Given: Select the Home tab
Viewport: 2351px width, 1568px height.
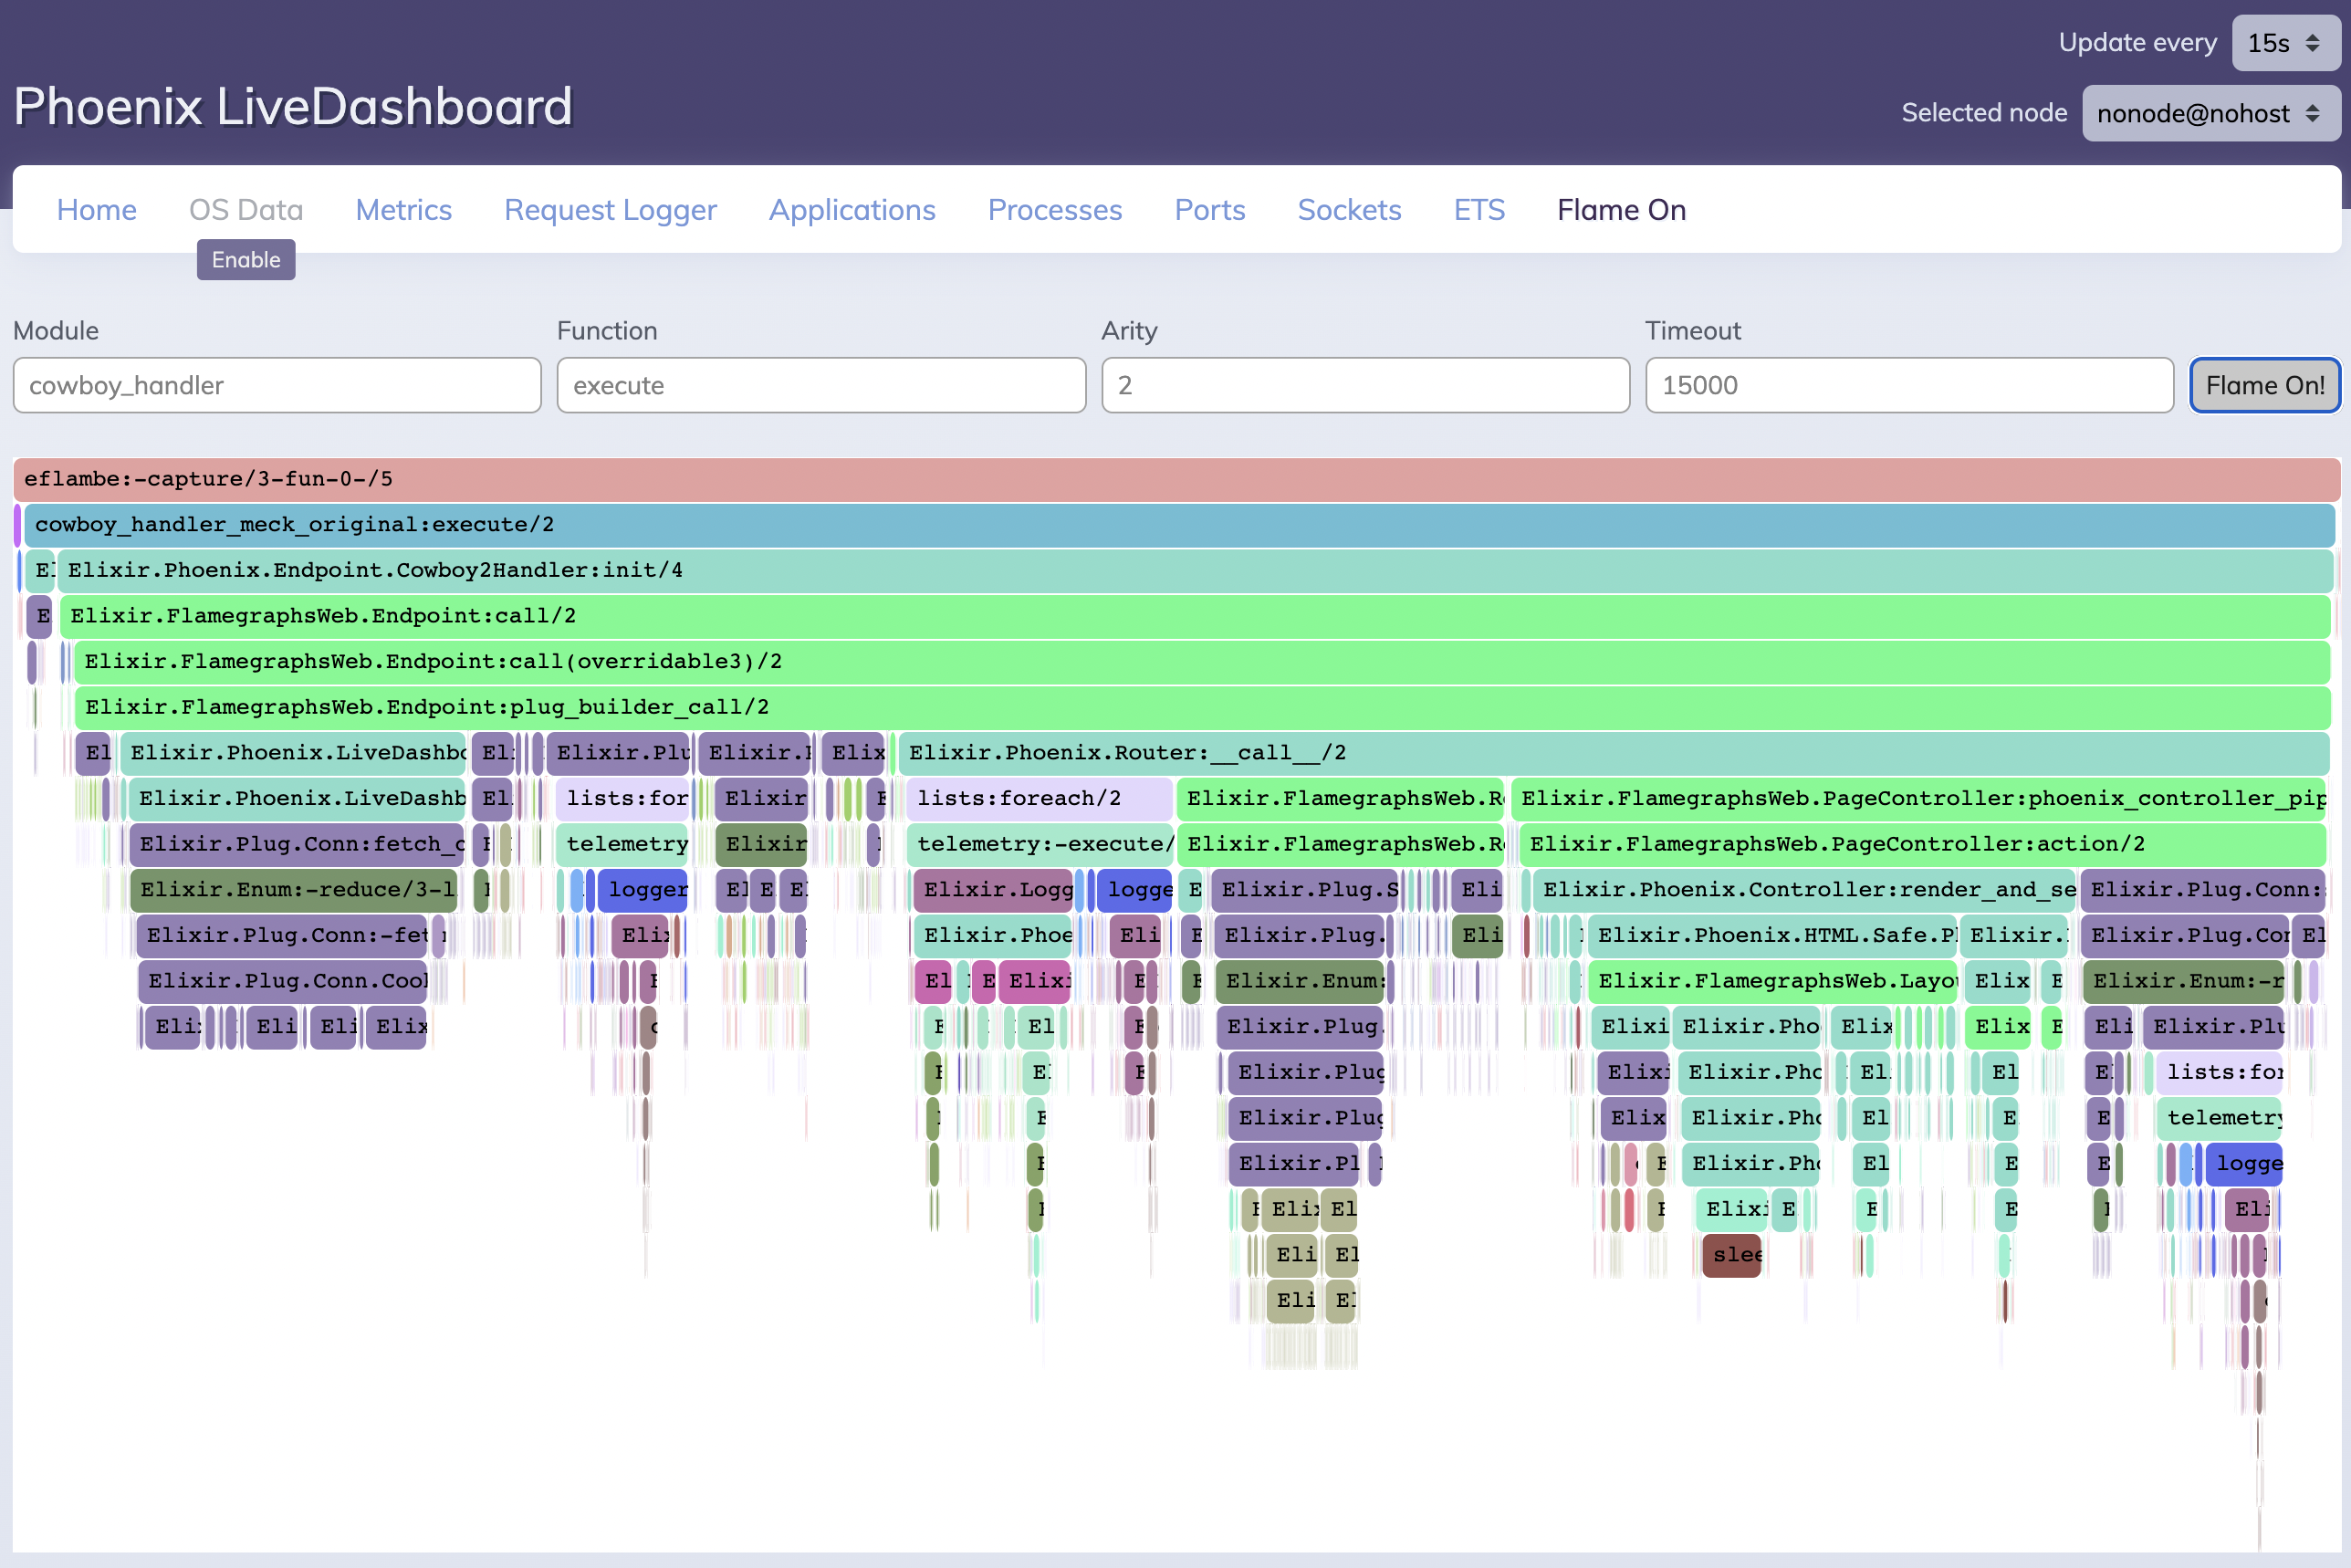Looking at the screenshot, I should click(x=96, y=208).
